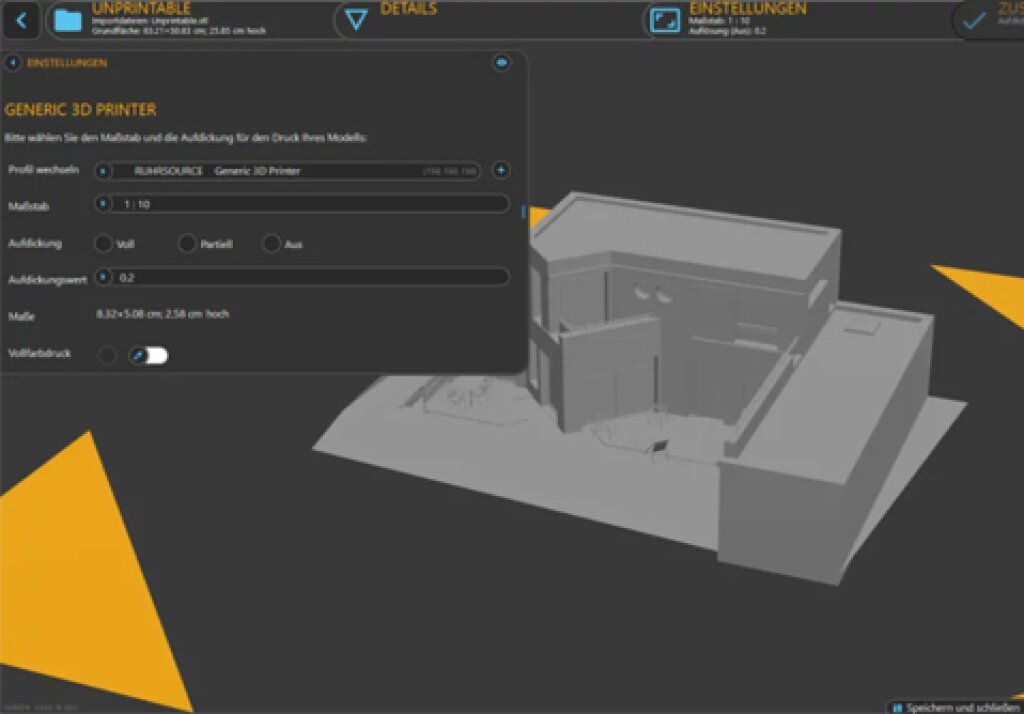Viewport: 1024px width, 714px height.
Task: Select Aufdickung Partiell radio option
Action: click(187, 244)
